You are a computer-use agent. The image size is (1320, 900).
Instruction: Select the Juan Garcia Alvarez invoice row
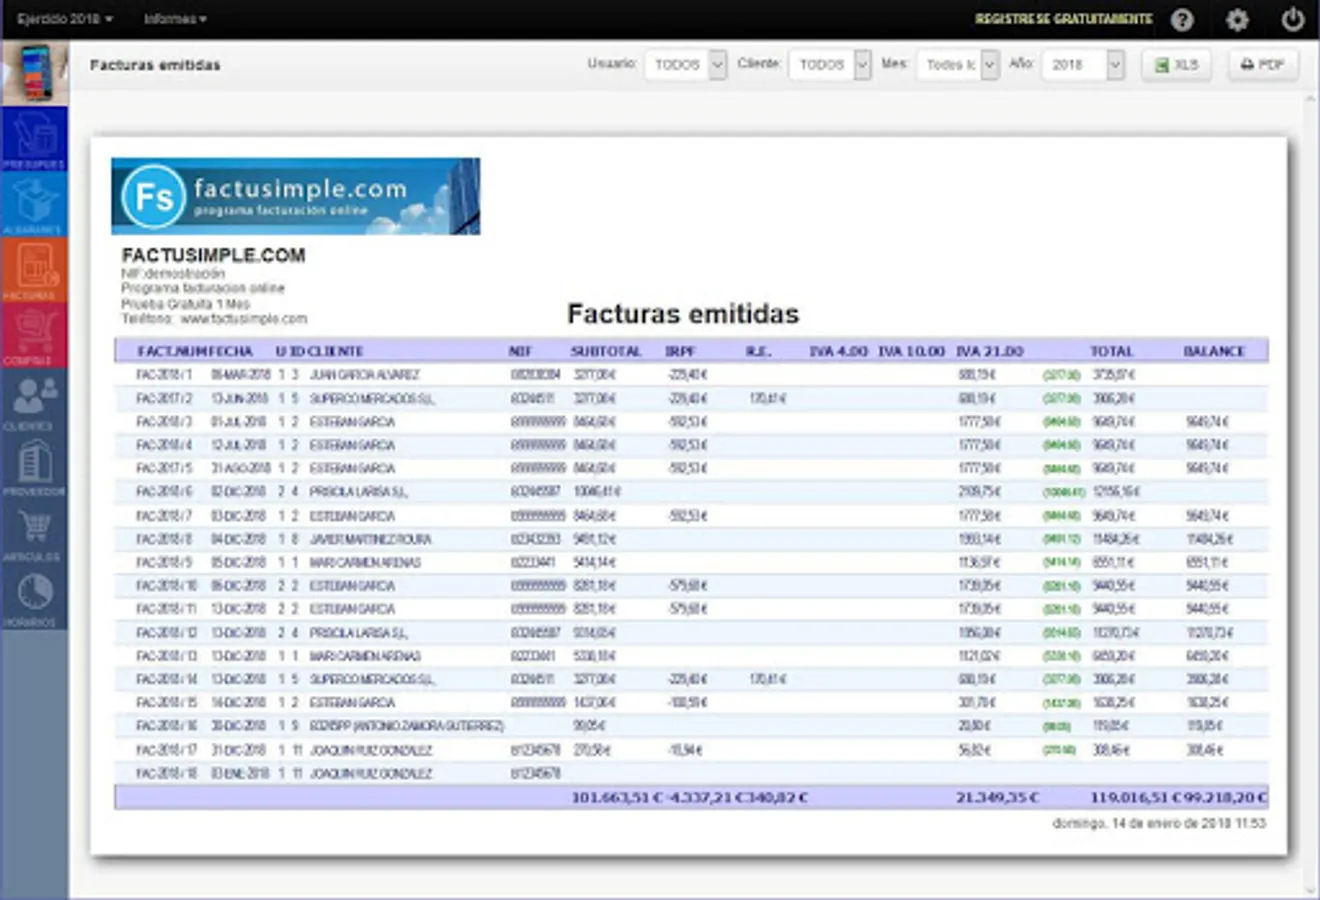coord(691,375)
